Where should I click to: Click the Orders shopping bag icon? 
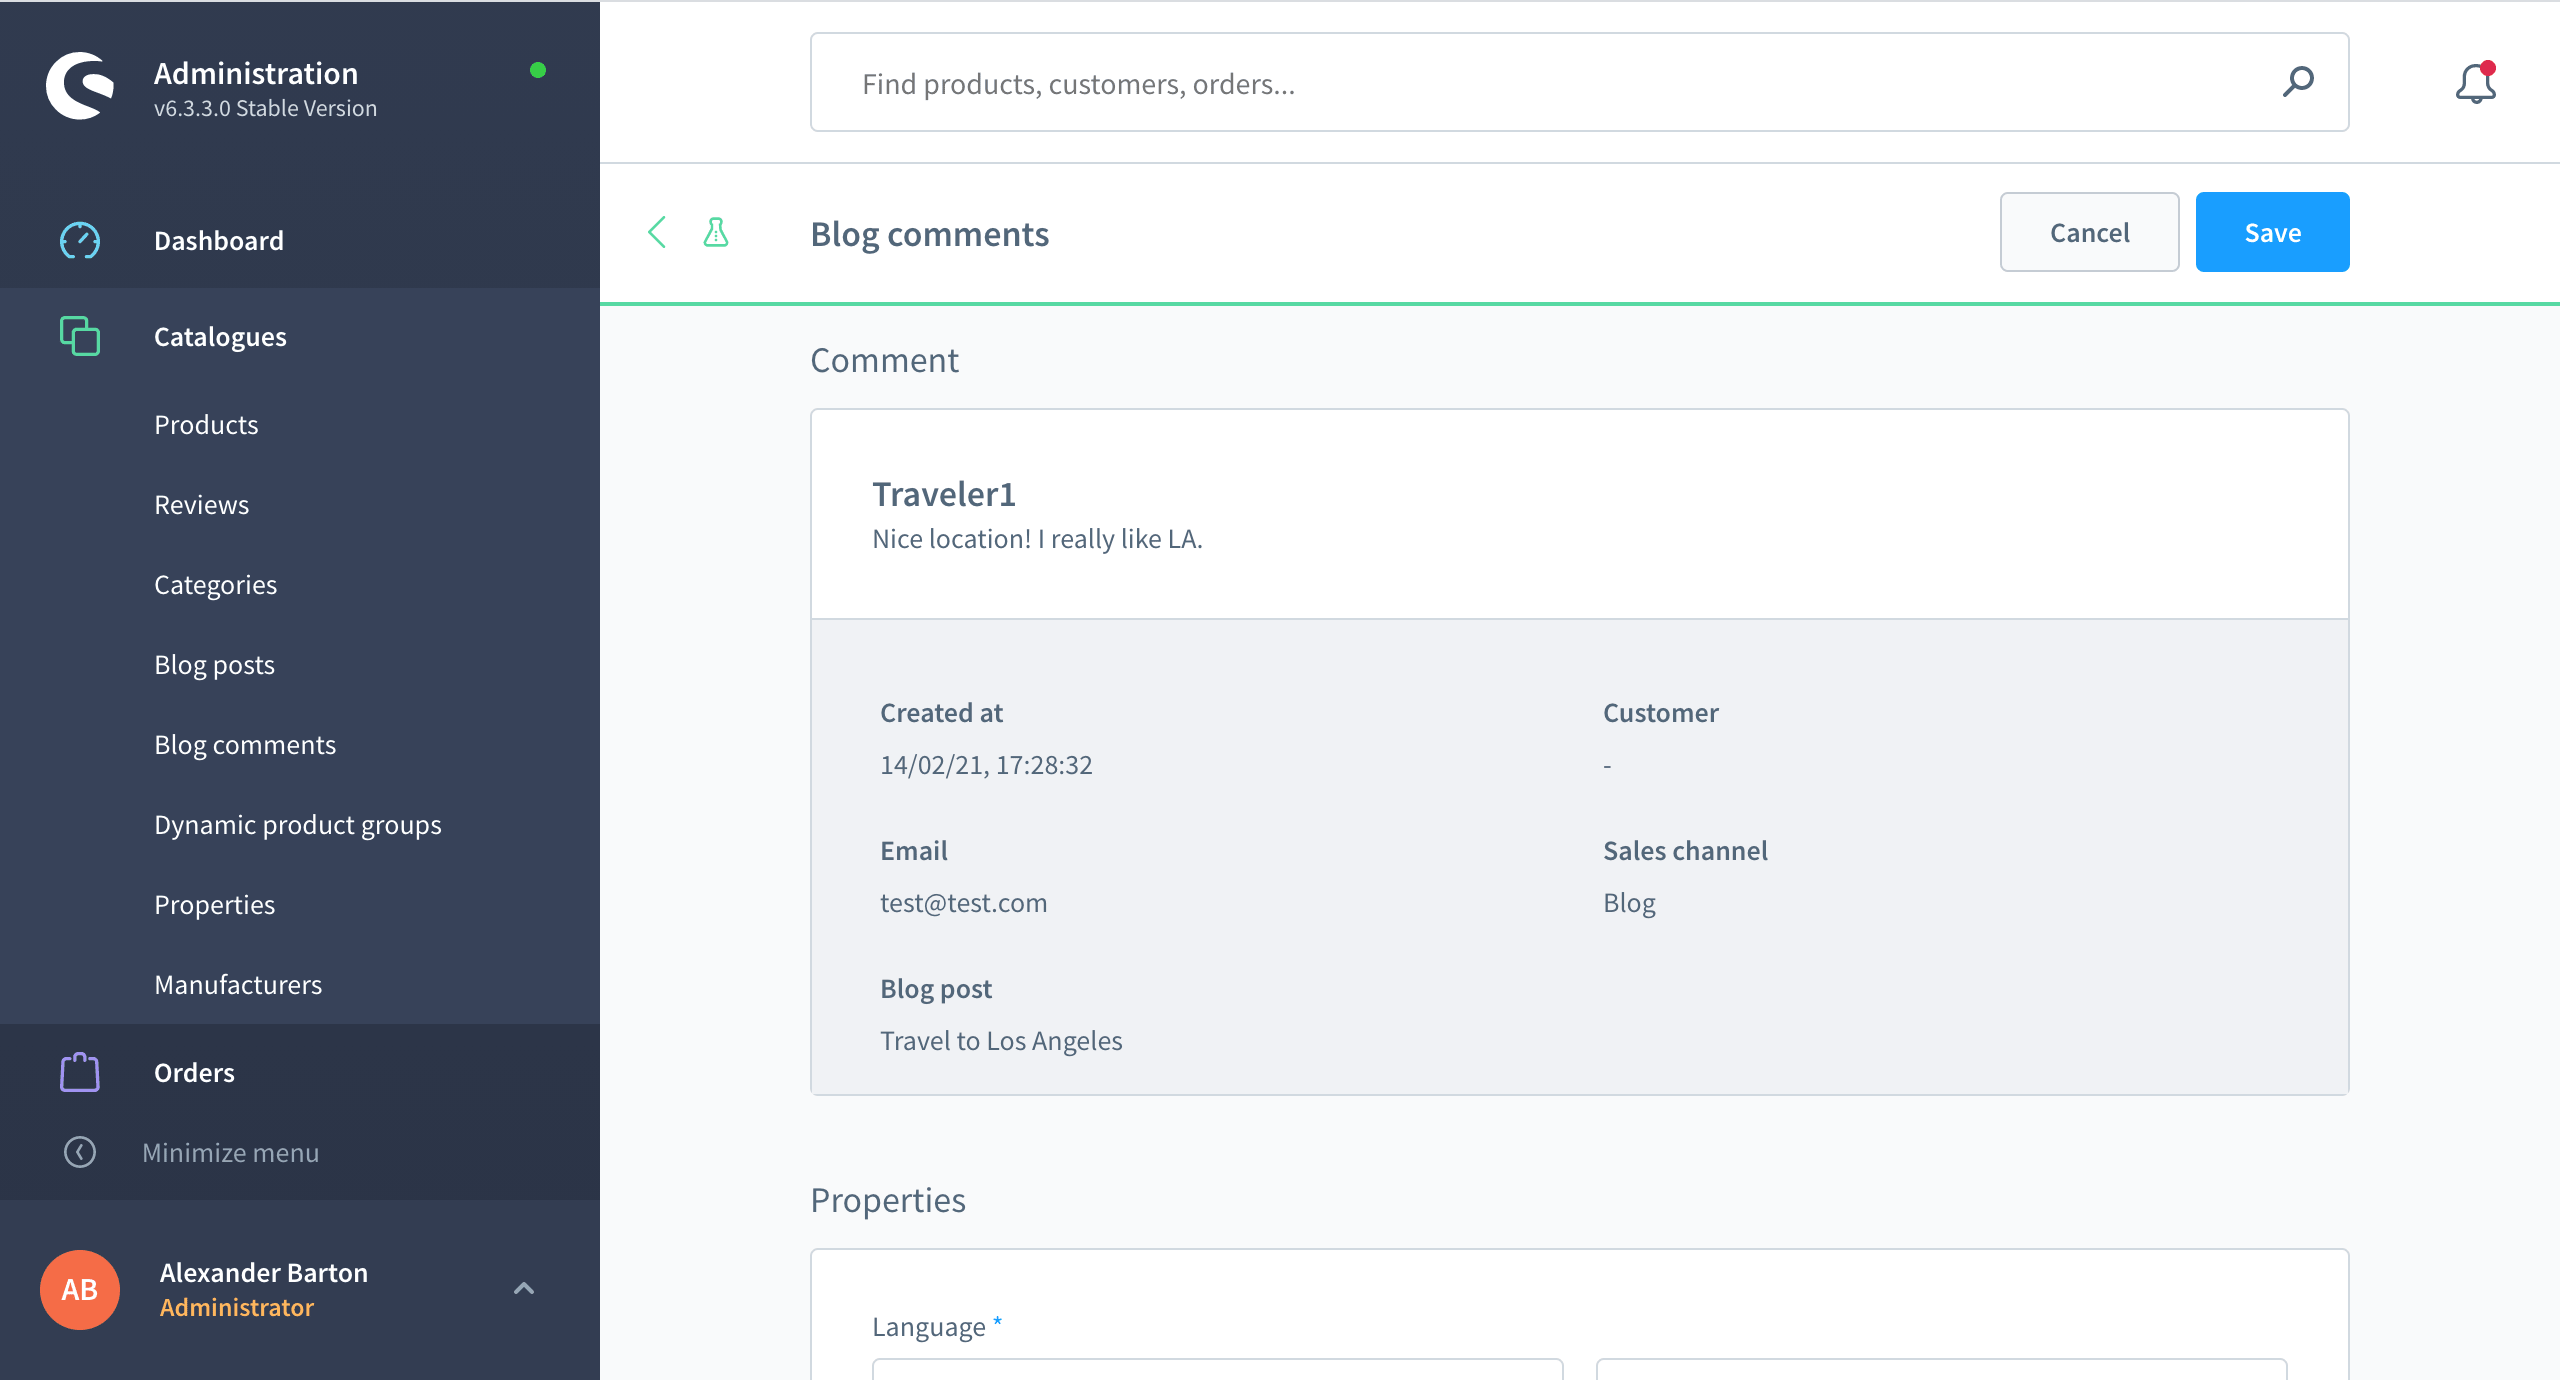(80, 1072)
